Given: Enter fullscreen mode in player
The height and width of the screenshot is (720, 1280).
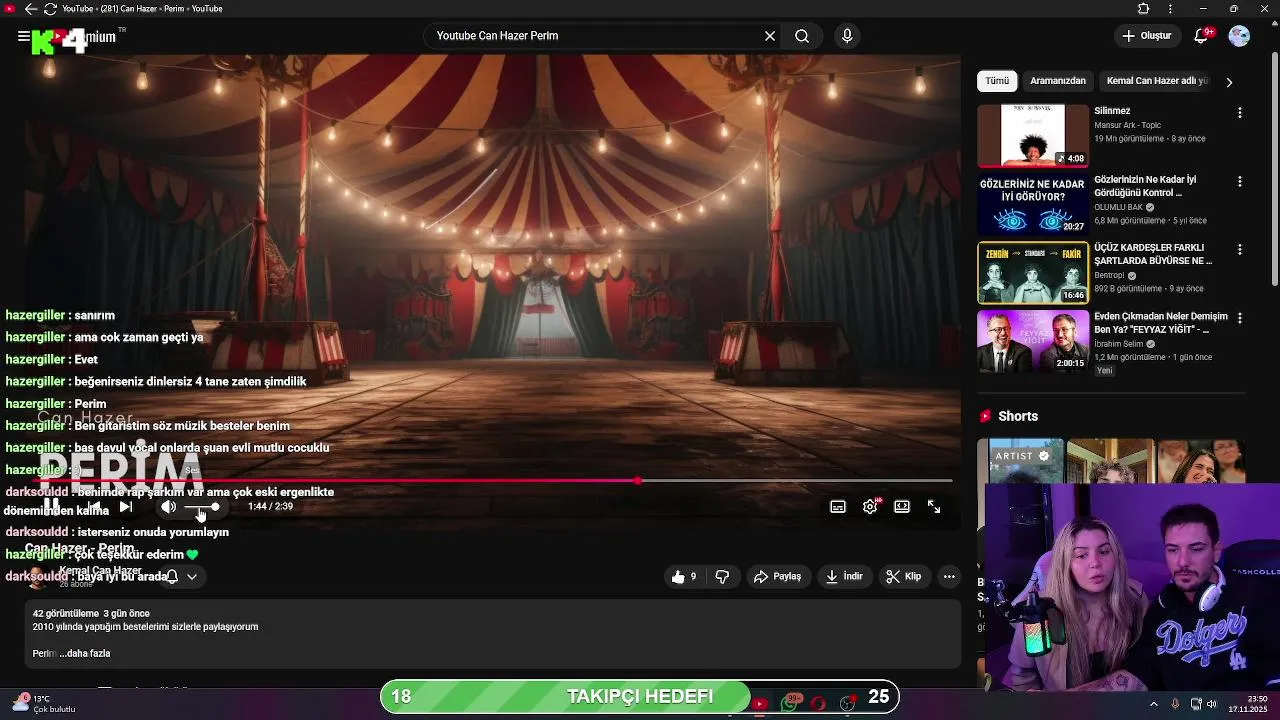Looking at the screenshot, I should [x=934, y=507].
